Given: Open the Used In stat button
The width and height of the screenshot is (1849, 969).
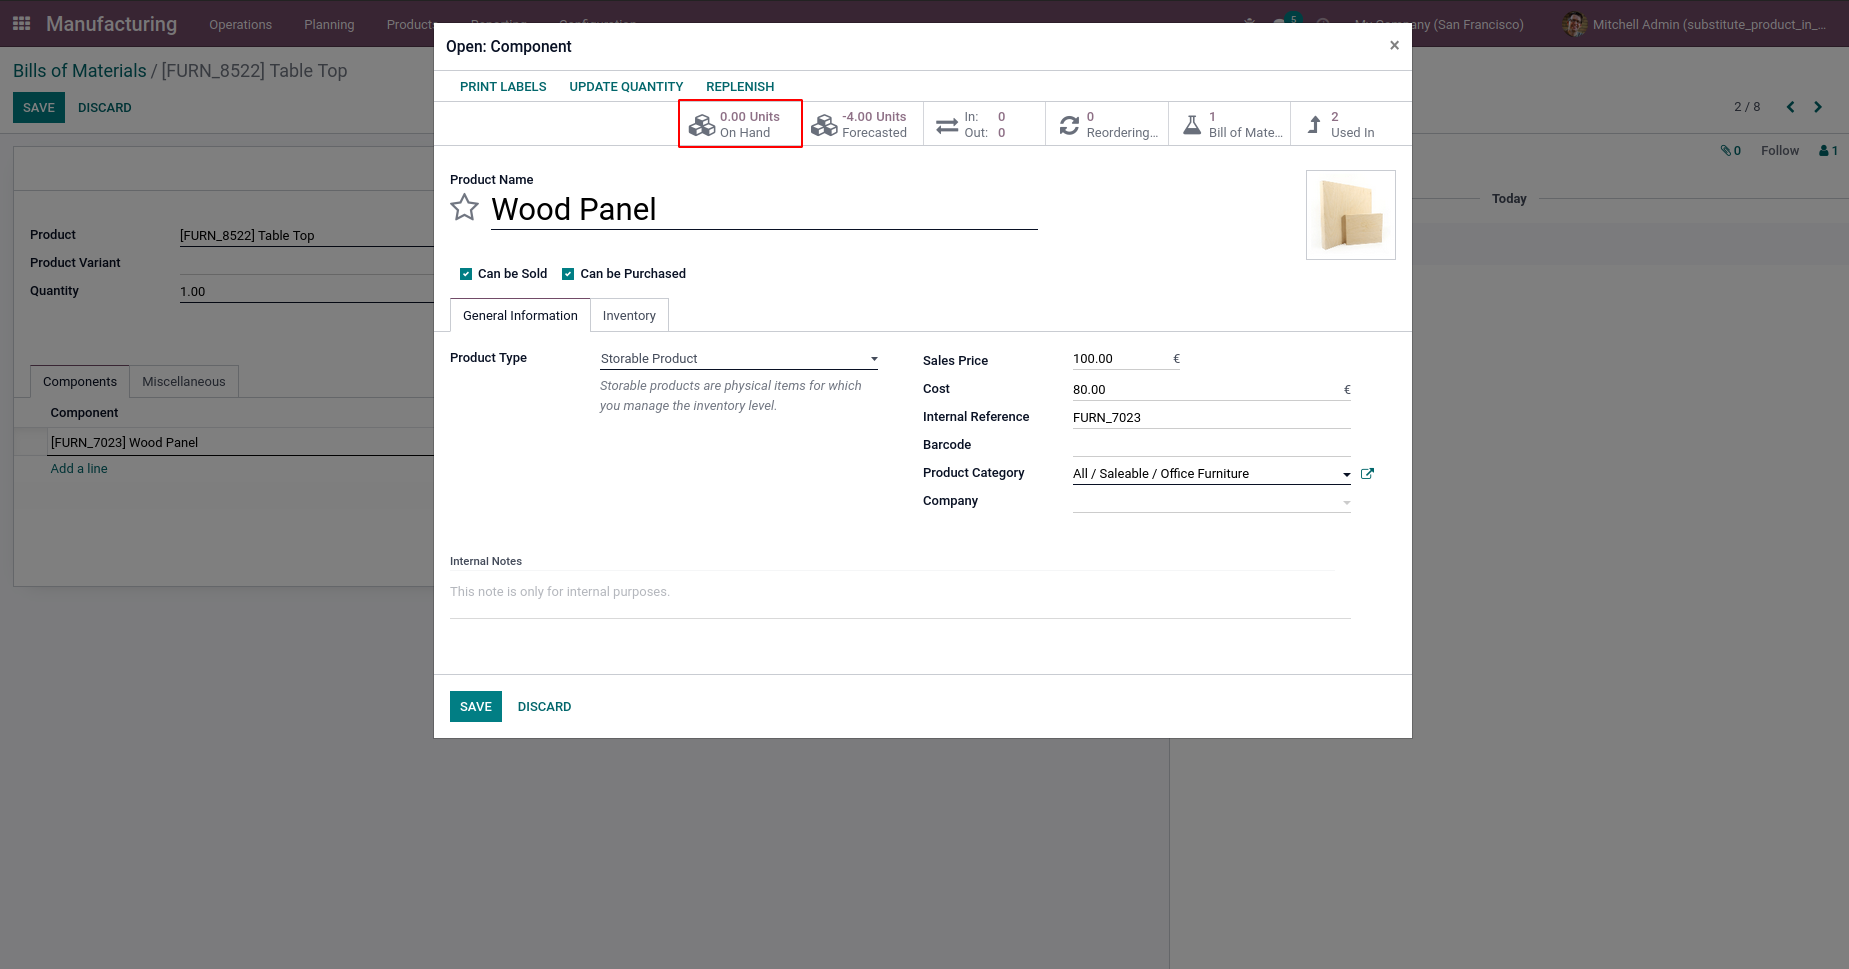Looking at the screenshot, I should pyautogui.click(x=1351, y=124).
